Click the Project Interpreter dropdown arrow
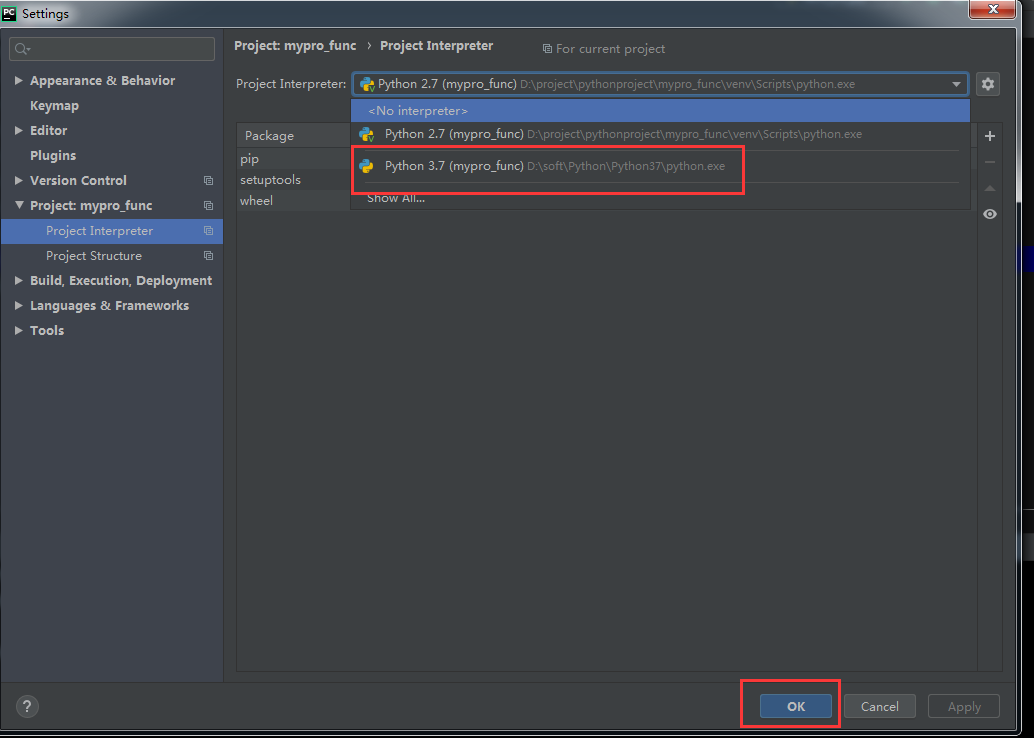This screenshot has height=738, width=1034. point(956,84)
